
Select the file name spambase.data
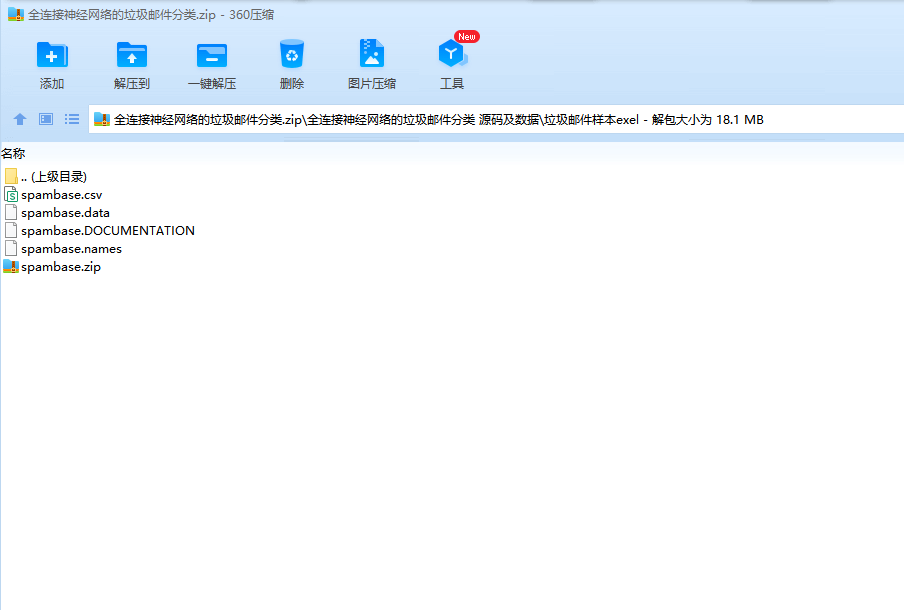(x=65, y=213)
